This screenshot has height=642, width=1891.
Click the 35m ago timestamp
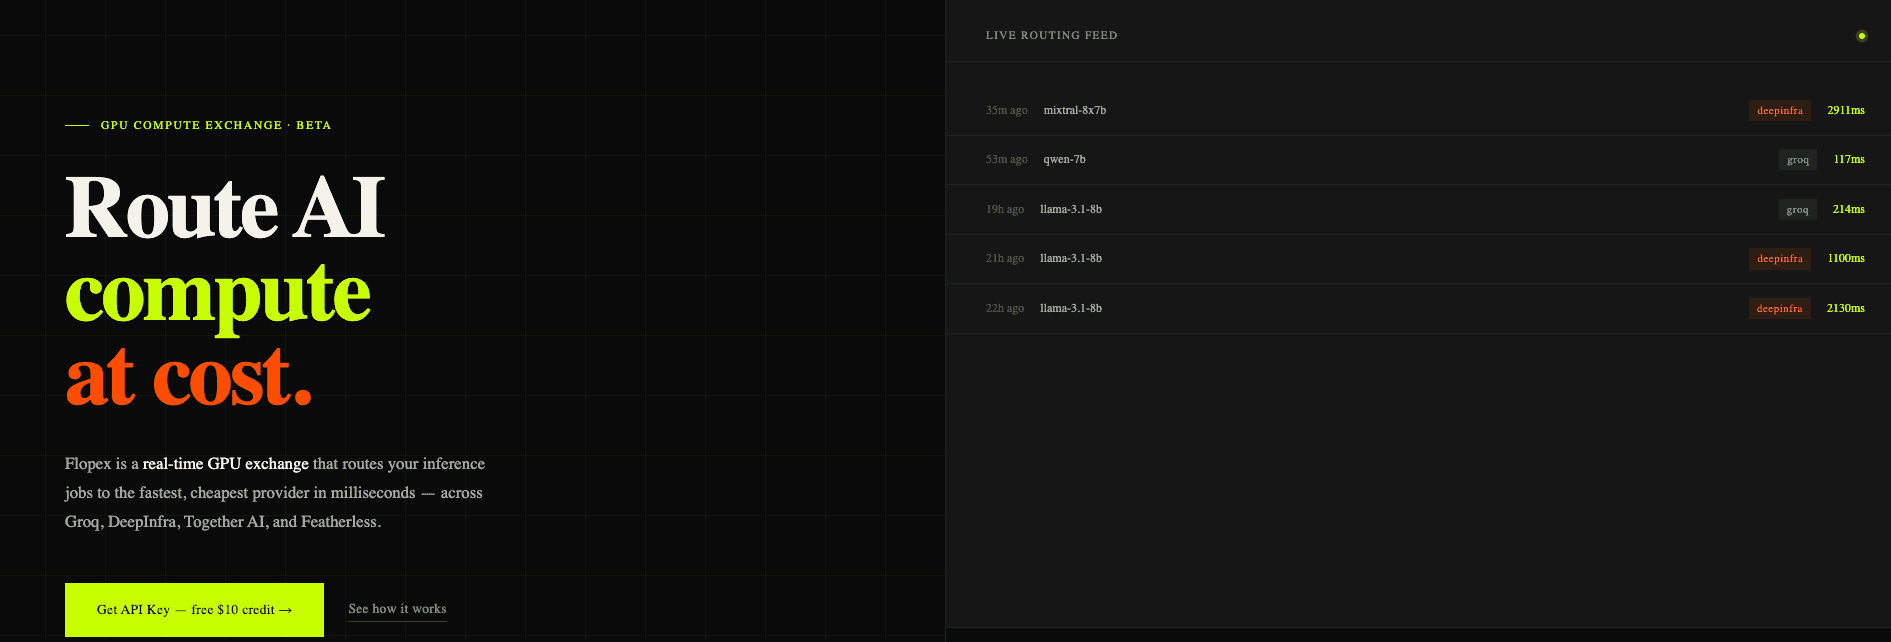(1007, 110)
